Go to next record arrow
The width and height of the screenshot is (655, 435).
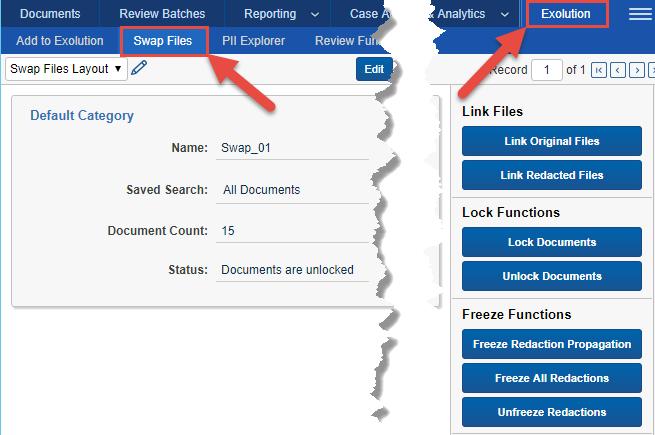pyautogui.click(x=637, y=70)
